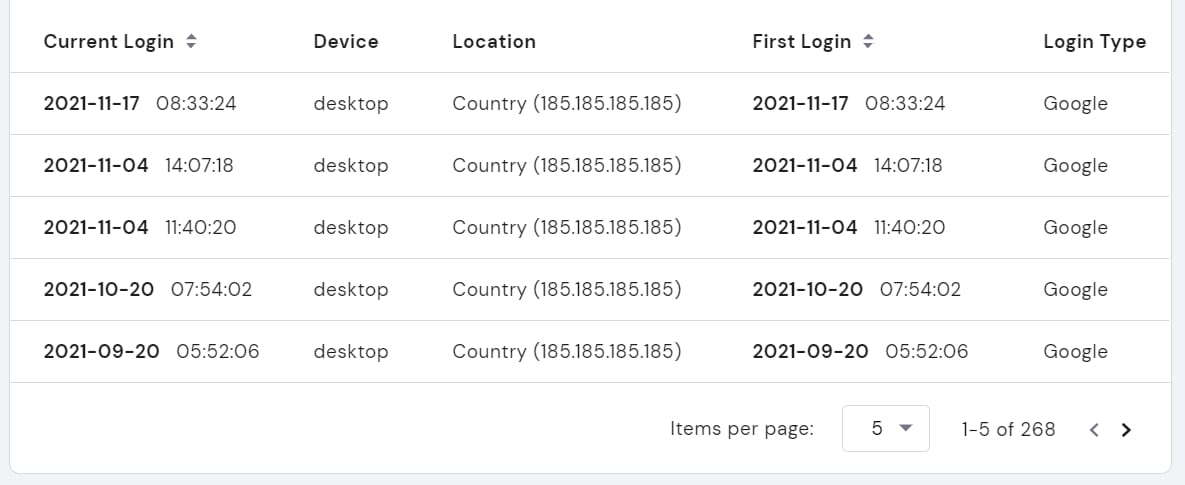
Task: Click the First Login column header
Action: pyautogui.click(x=801, y=42)
